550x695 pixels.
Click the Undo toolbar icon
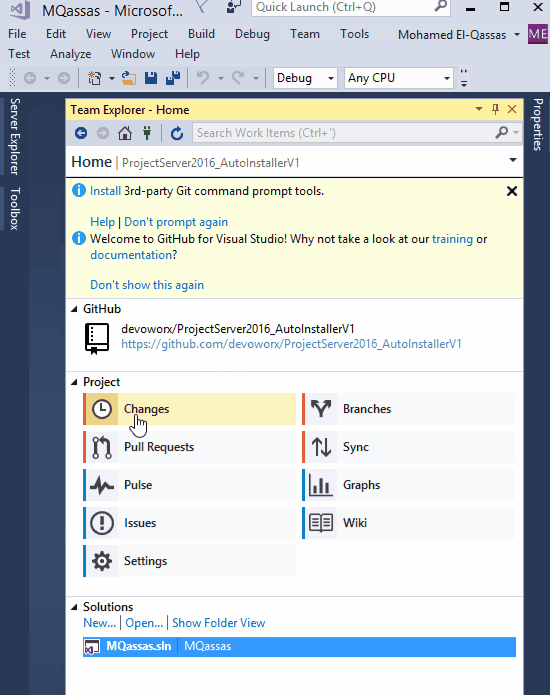coord(203,78)
